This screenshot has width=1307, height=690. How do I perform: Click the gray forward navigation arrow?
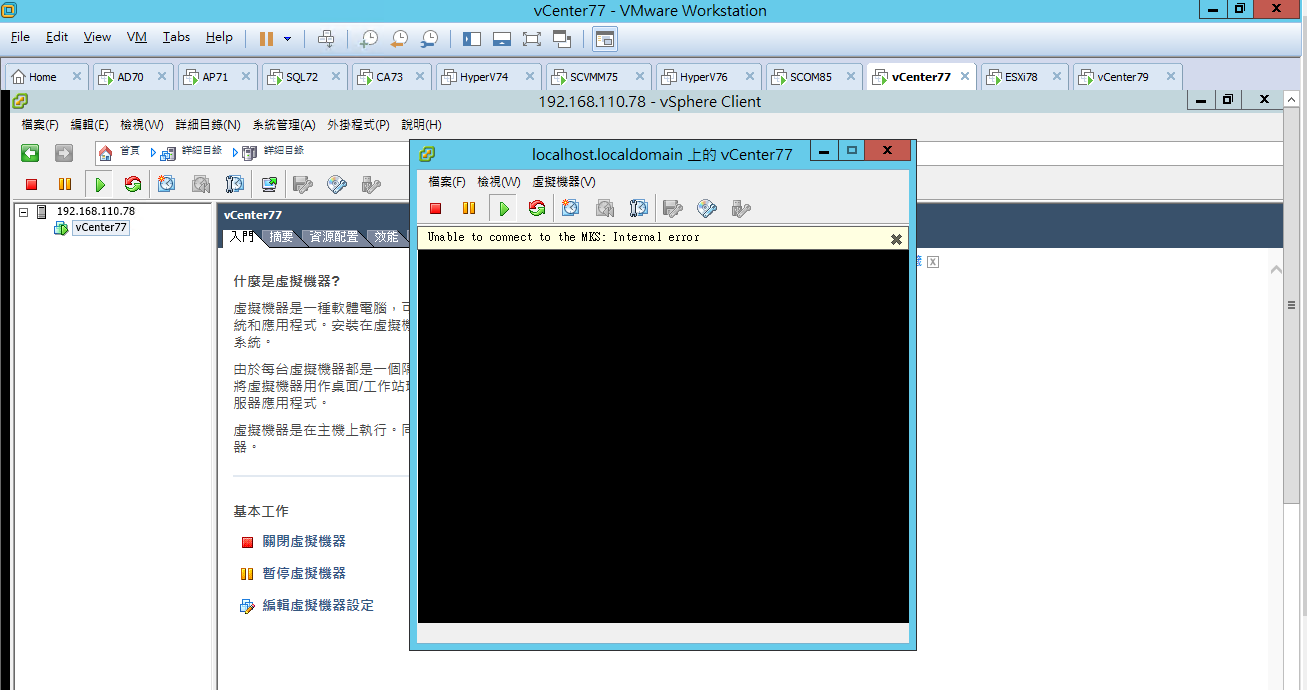point(64,153)
